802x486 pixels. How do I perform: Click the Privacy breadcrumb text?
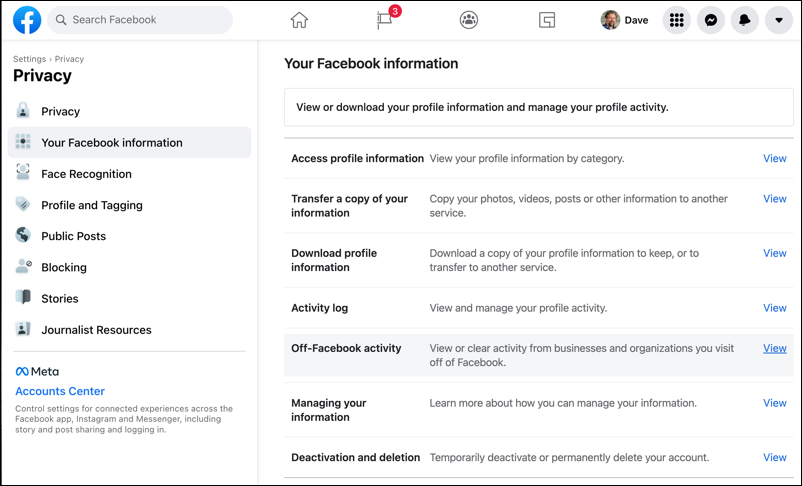pyautogui.click(x=69, y=59)
